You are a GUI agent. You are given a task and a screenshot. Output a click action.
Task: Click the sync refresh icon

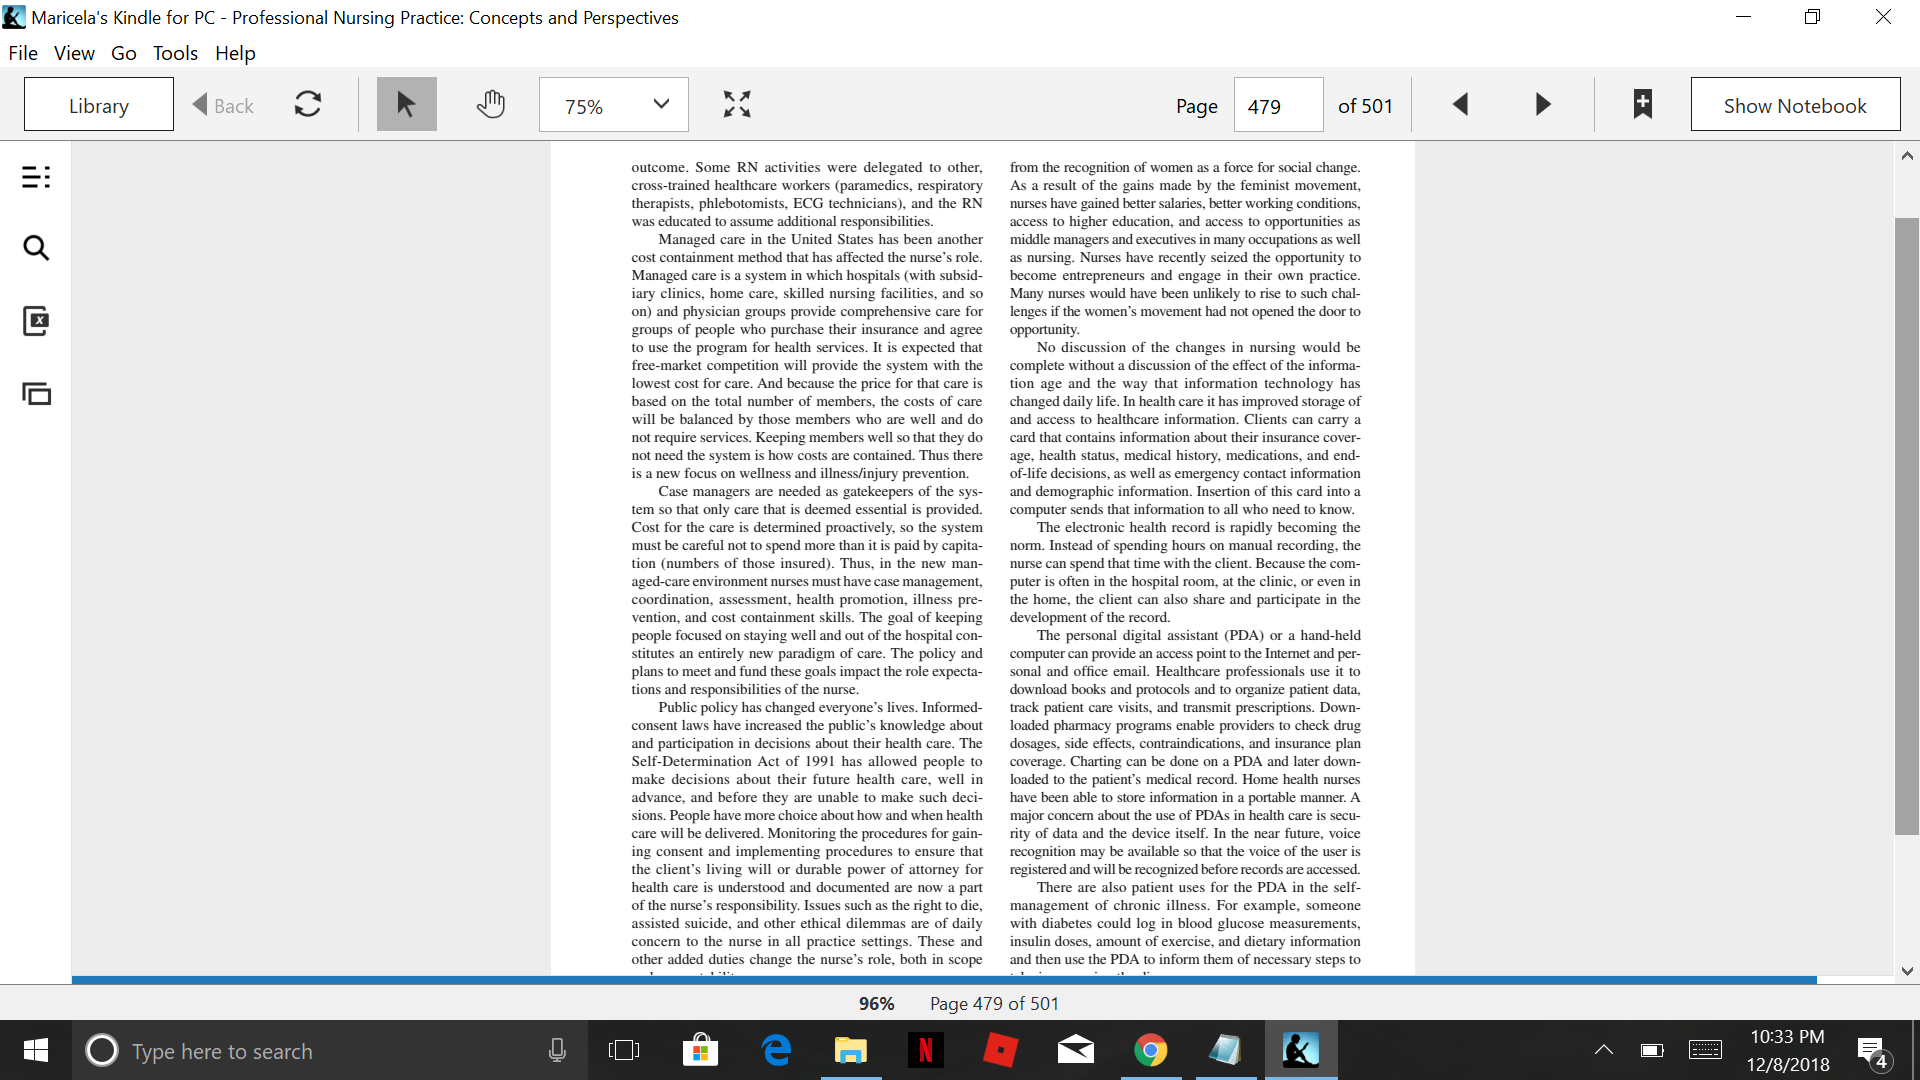[308, 105]
